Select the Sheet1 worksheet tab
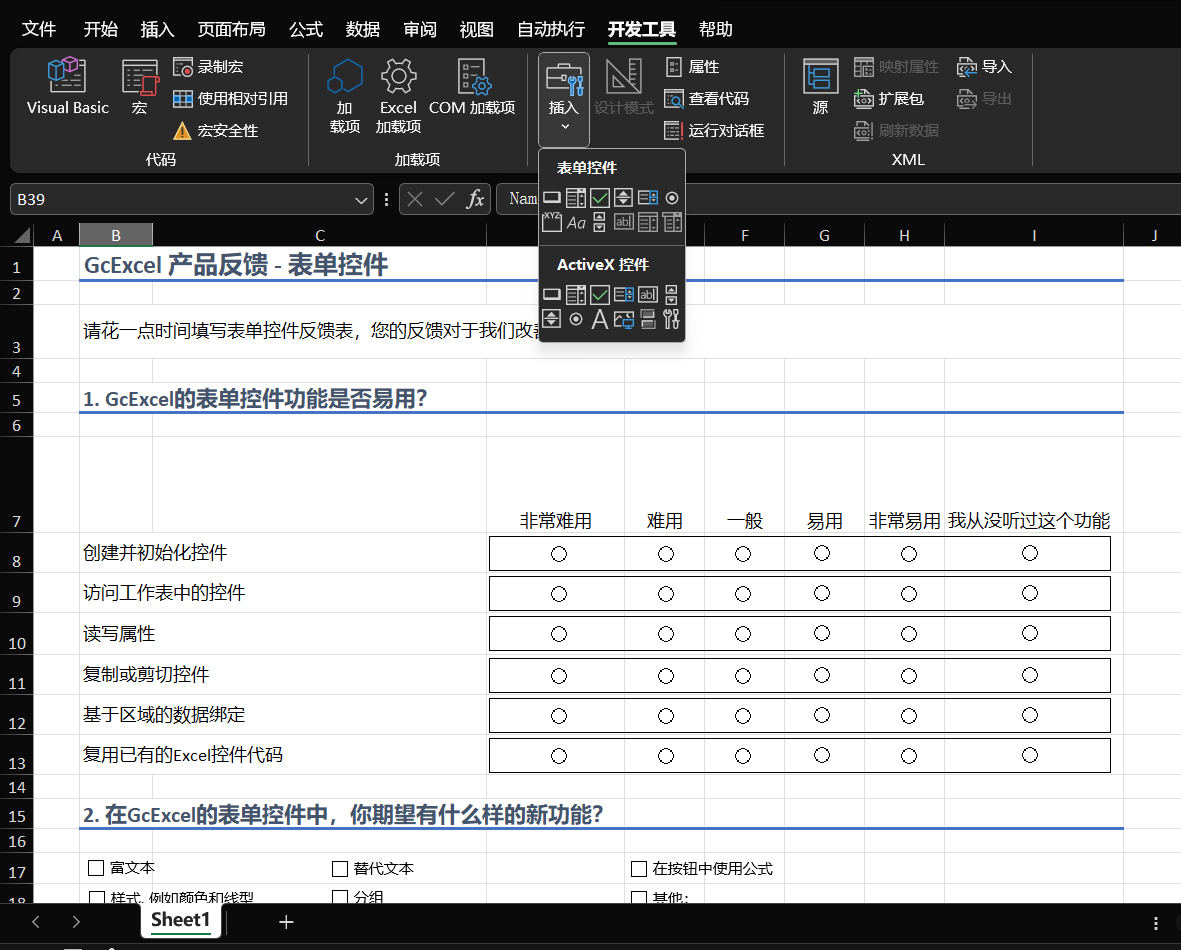The width and height of the screenshot is (1181, 950). [180, 920]
